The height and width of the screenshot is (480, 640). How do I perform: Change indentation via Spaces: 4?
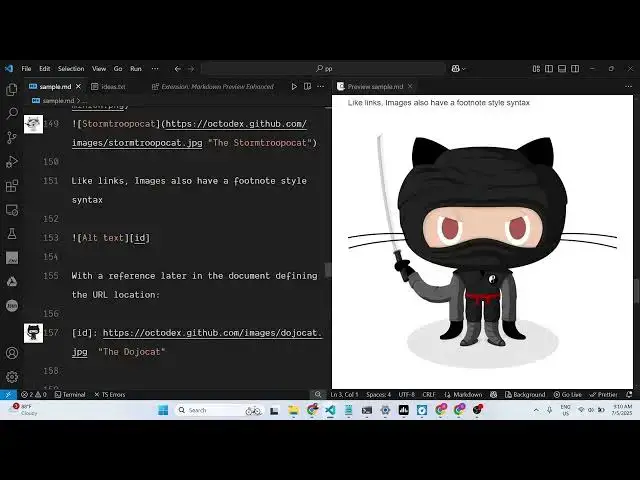coord(378,395)
